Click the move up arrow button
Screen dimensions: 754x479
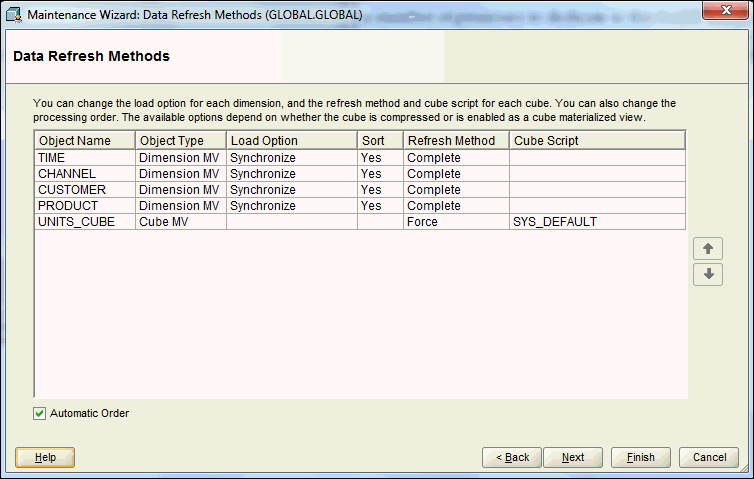(x=707, y=249)
